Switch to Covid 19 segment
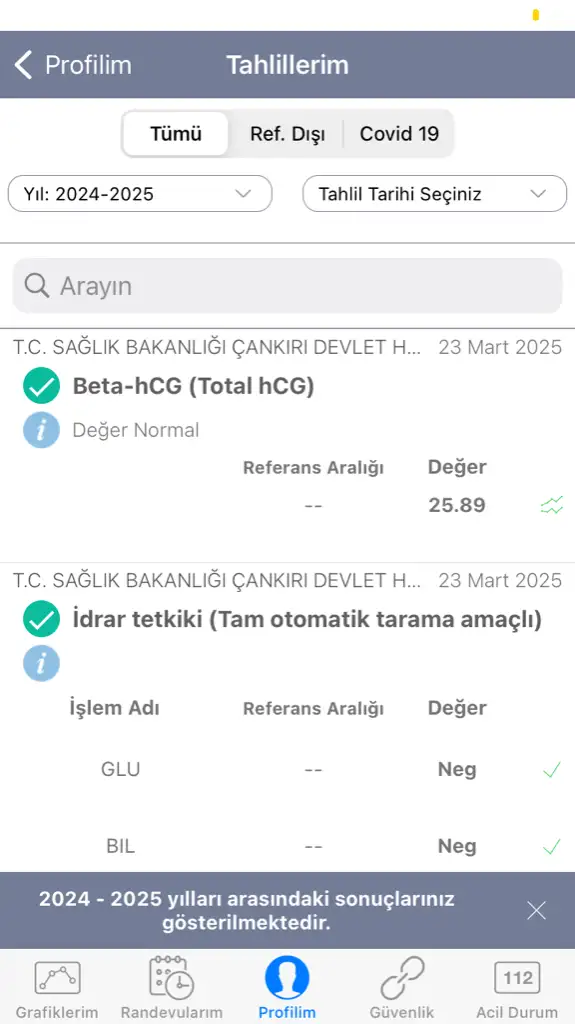The image size is (575, 1024). pyautogui.click(x=399, y=134)
